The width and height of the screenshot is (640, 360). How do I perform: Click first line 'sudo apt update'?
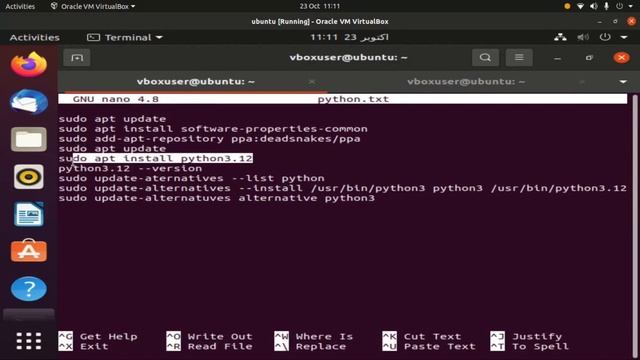pos(112,119)
